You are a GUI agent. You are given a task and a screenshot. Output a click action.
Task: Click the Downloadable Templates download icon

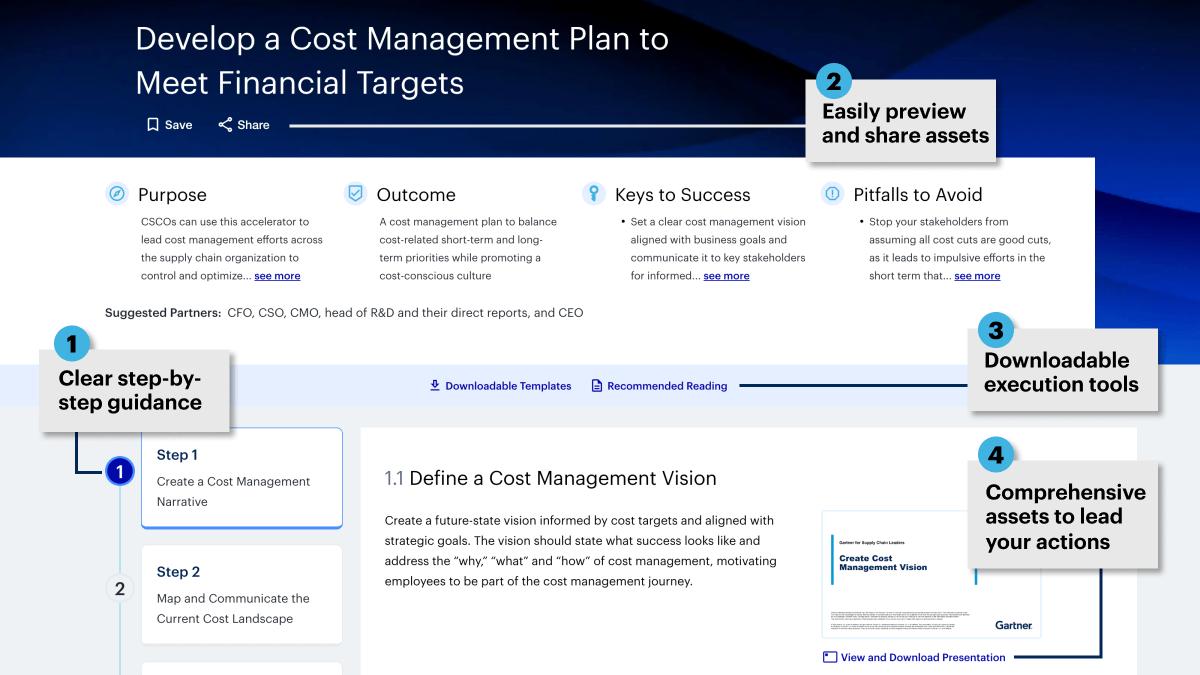click(x=435, y=385)
